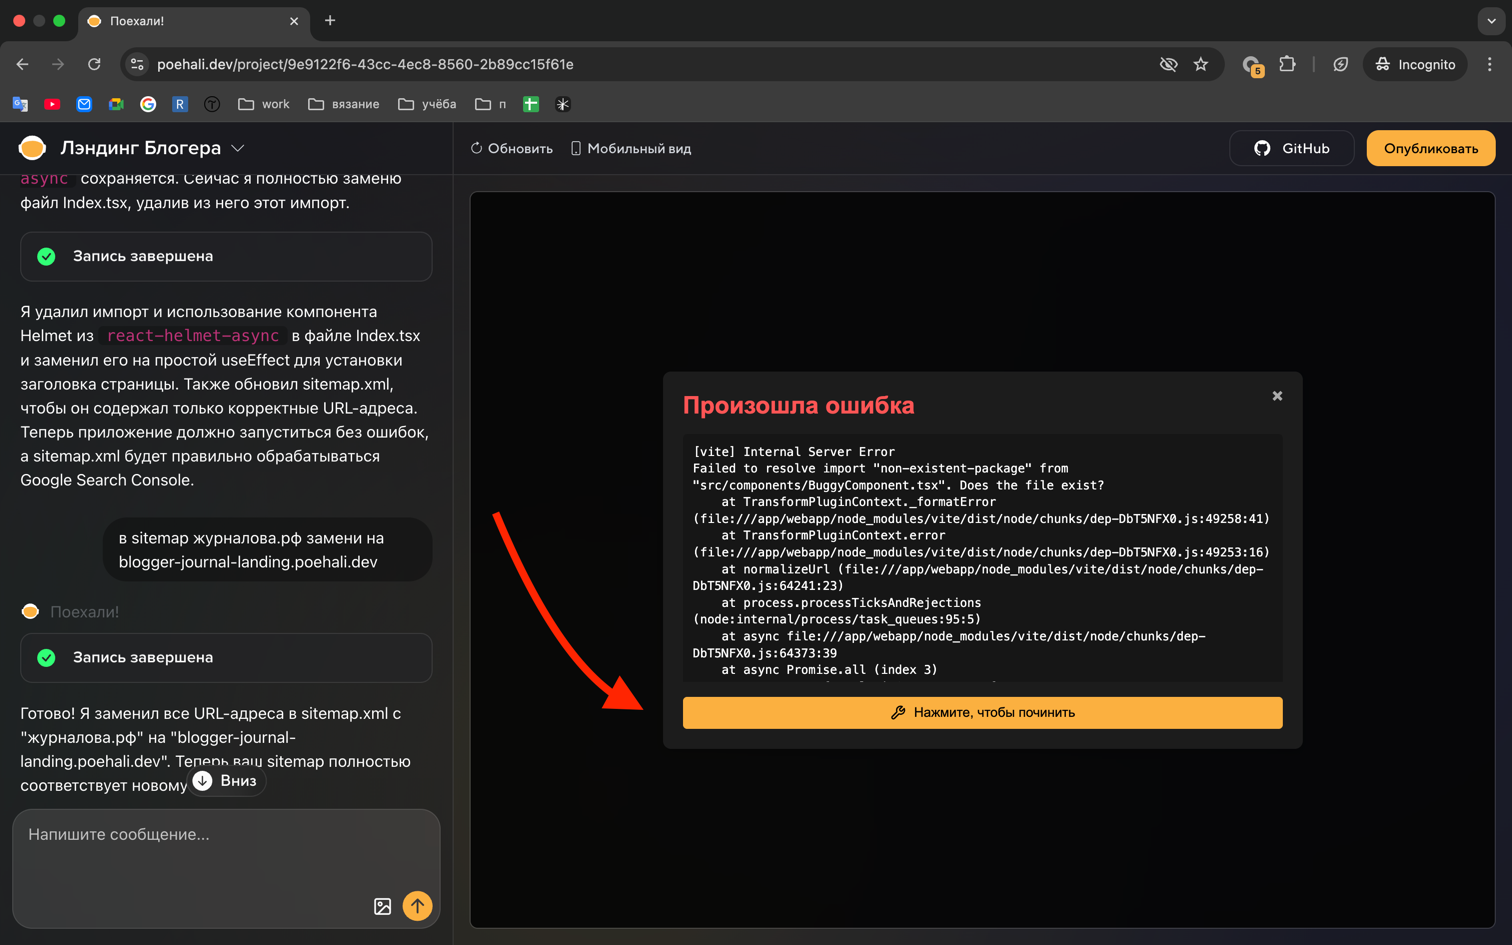Click the Опубликовать publish button
The height and width of the screenshot is (945, 1512).
click(x=1431, y=148)
